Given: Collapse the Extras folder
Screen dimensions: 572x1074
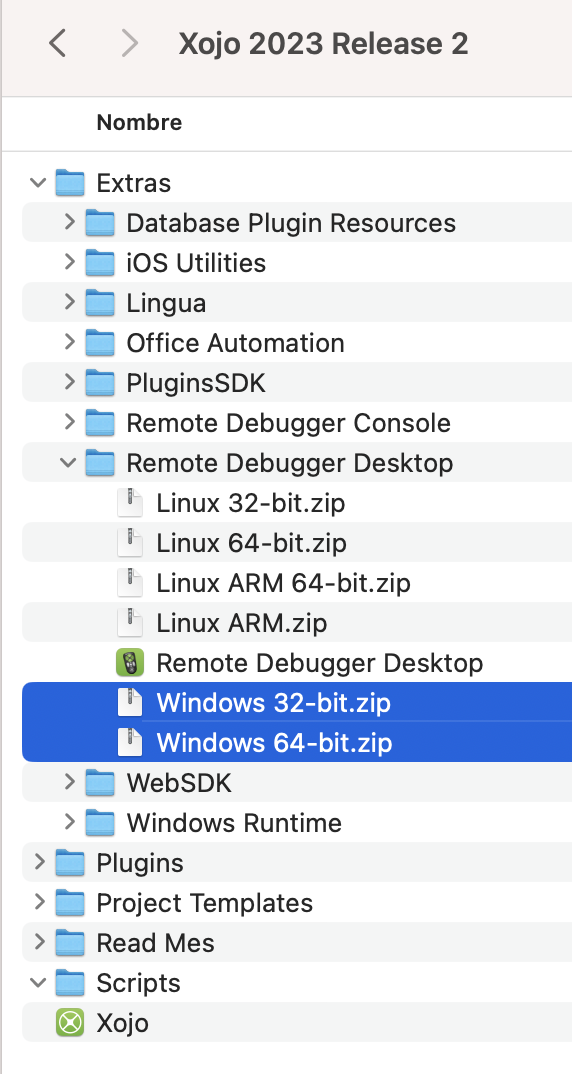Looking at the screenshot, I should (x=38, y=183).
